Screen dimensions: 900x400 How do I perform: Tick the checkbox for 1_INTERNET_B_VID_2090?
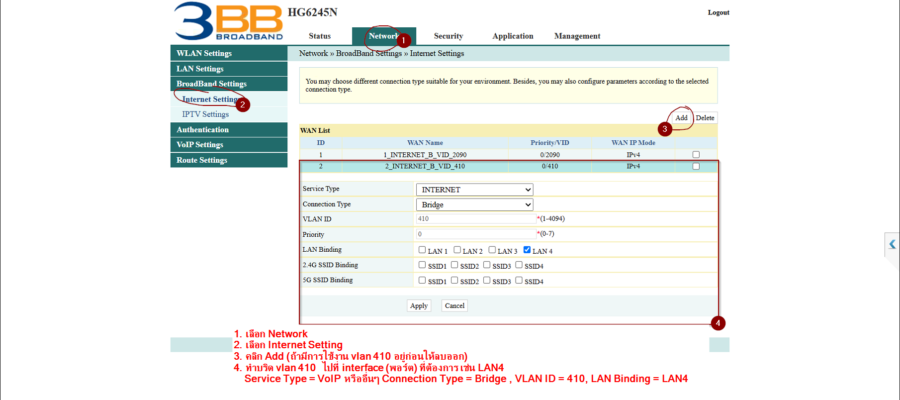coord(696,154)
